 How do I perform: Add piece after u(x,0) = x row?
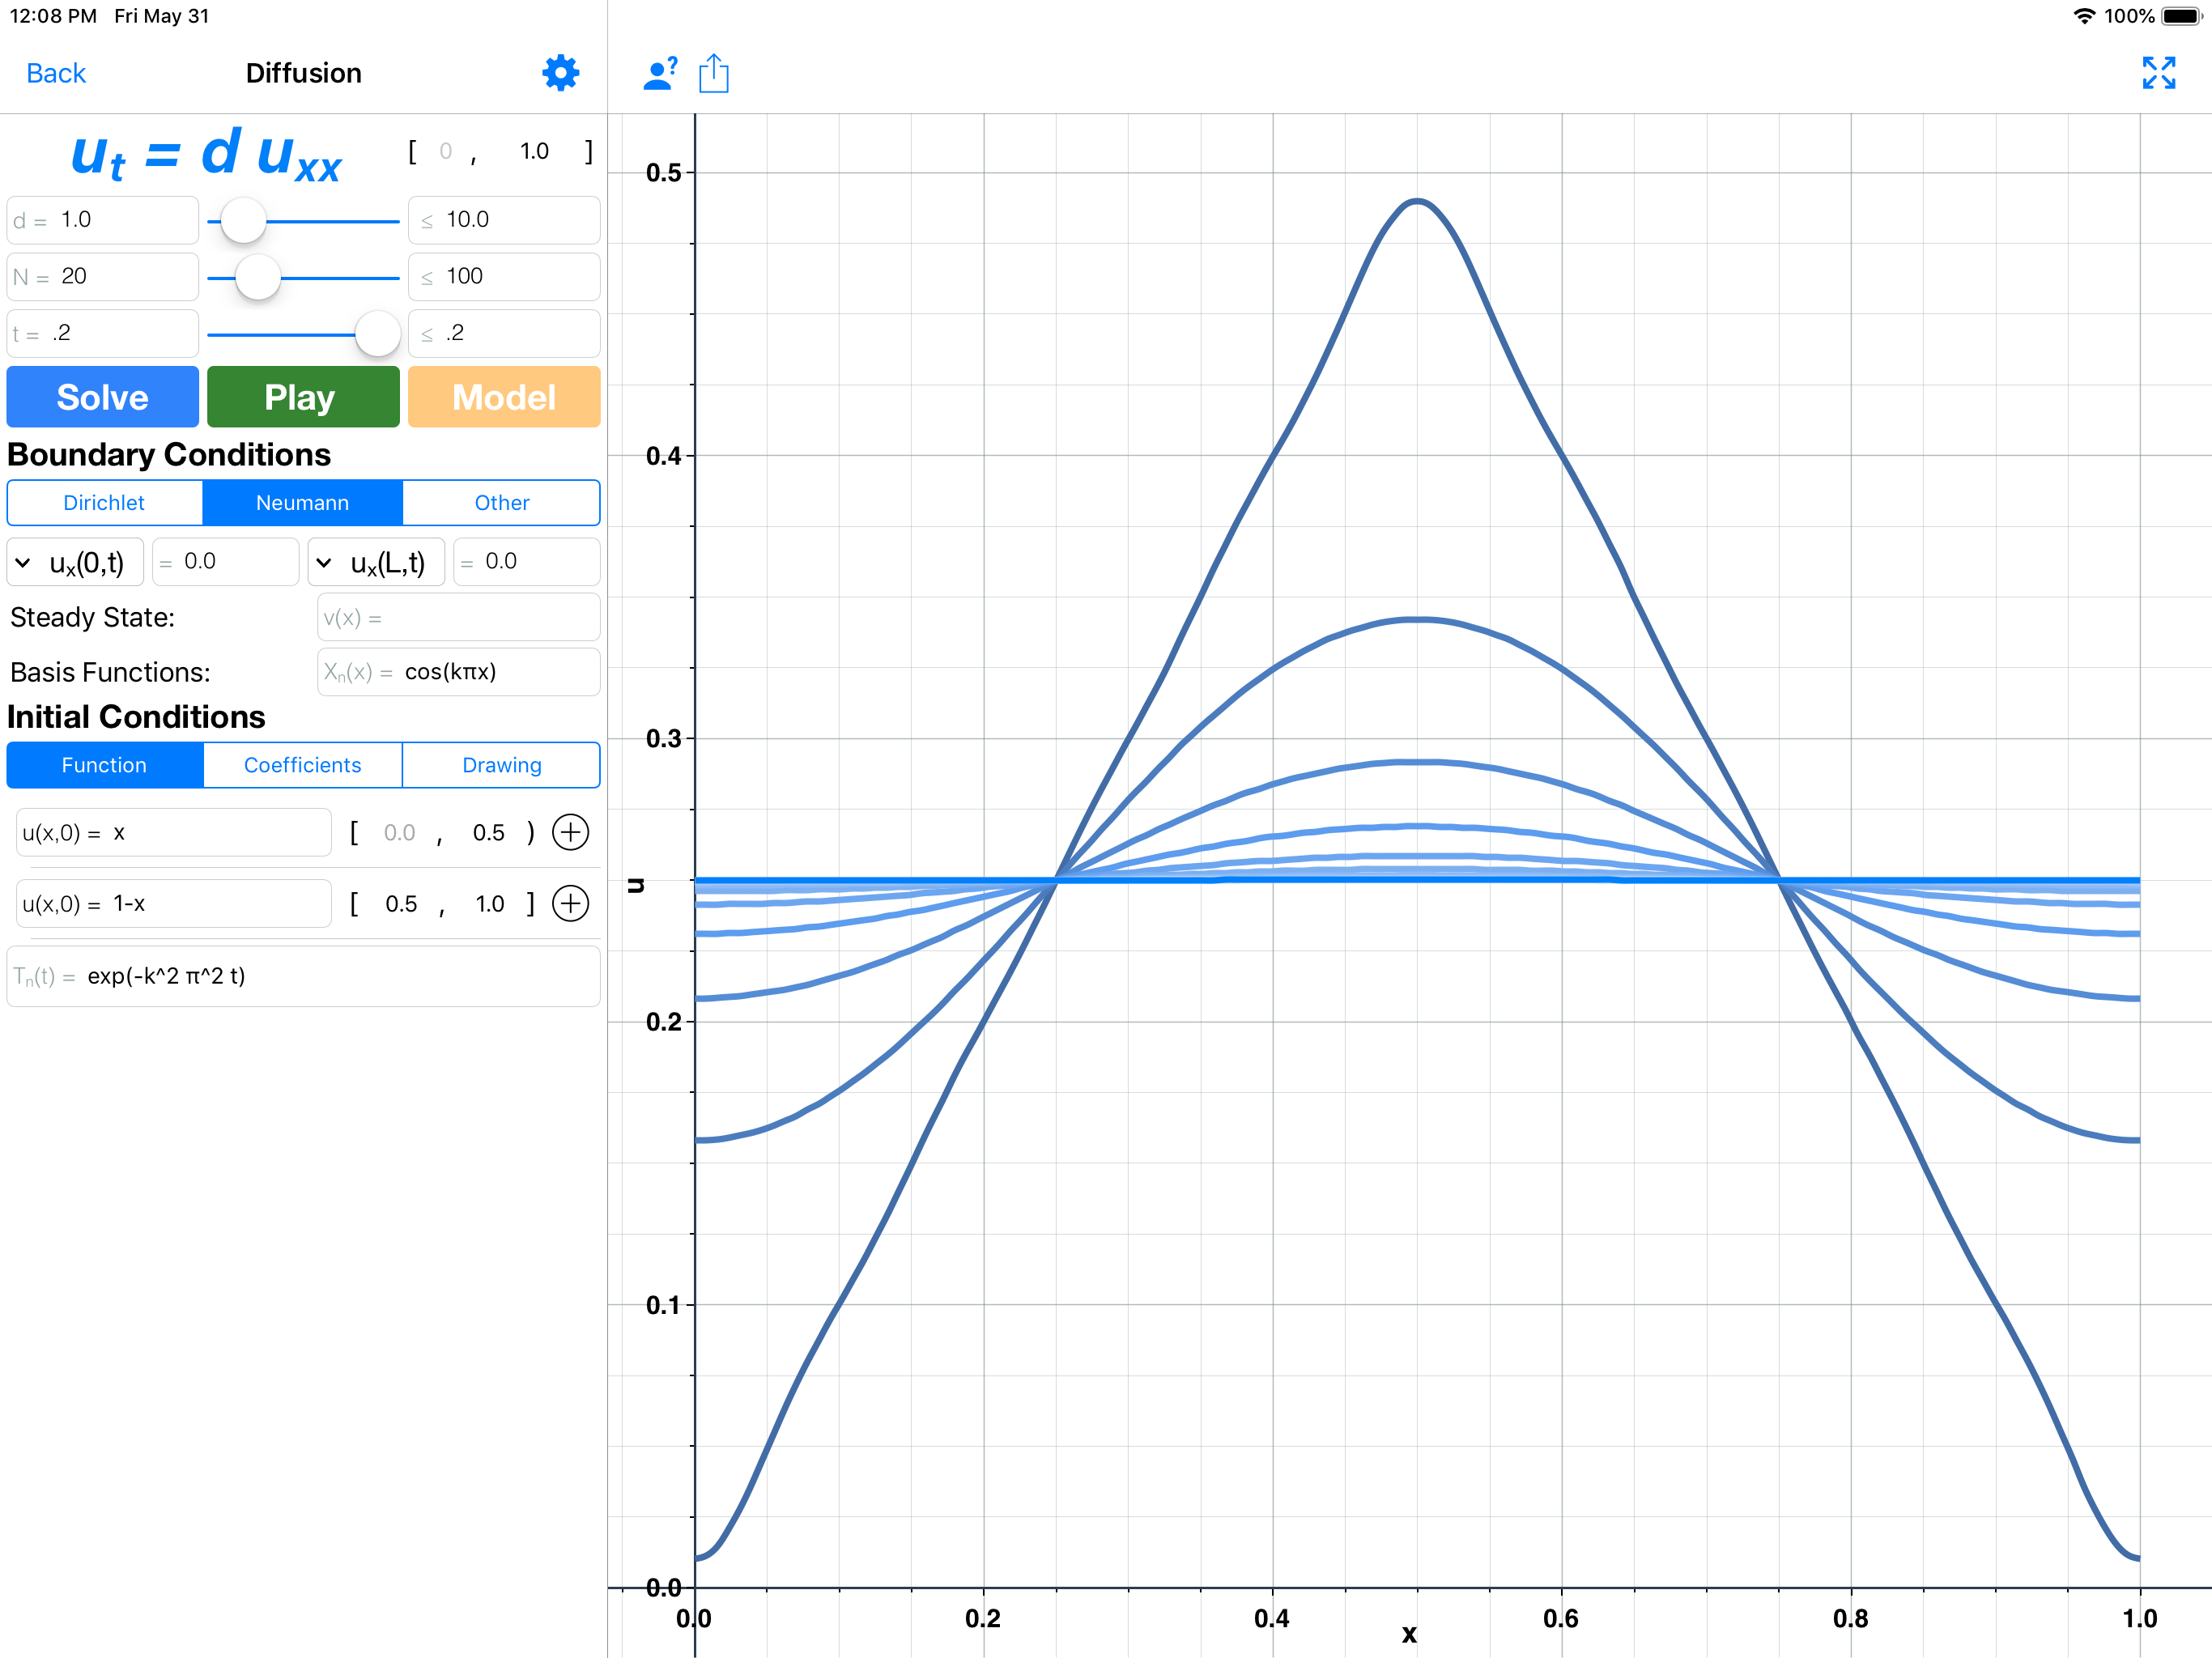click(x=571, y=832)
